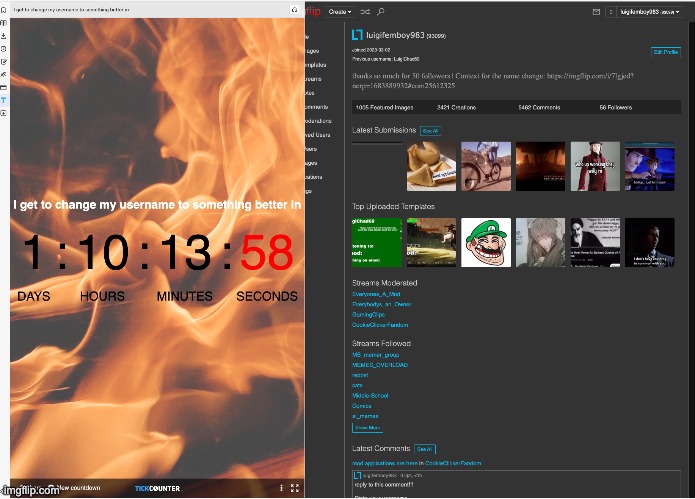Click the 5462 Comments stat
This screenshot has height=499, width=695.
click(x=539, y=107)
